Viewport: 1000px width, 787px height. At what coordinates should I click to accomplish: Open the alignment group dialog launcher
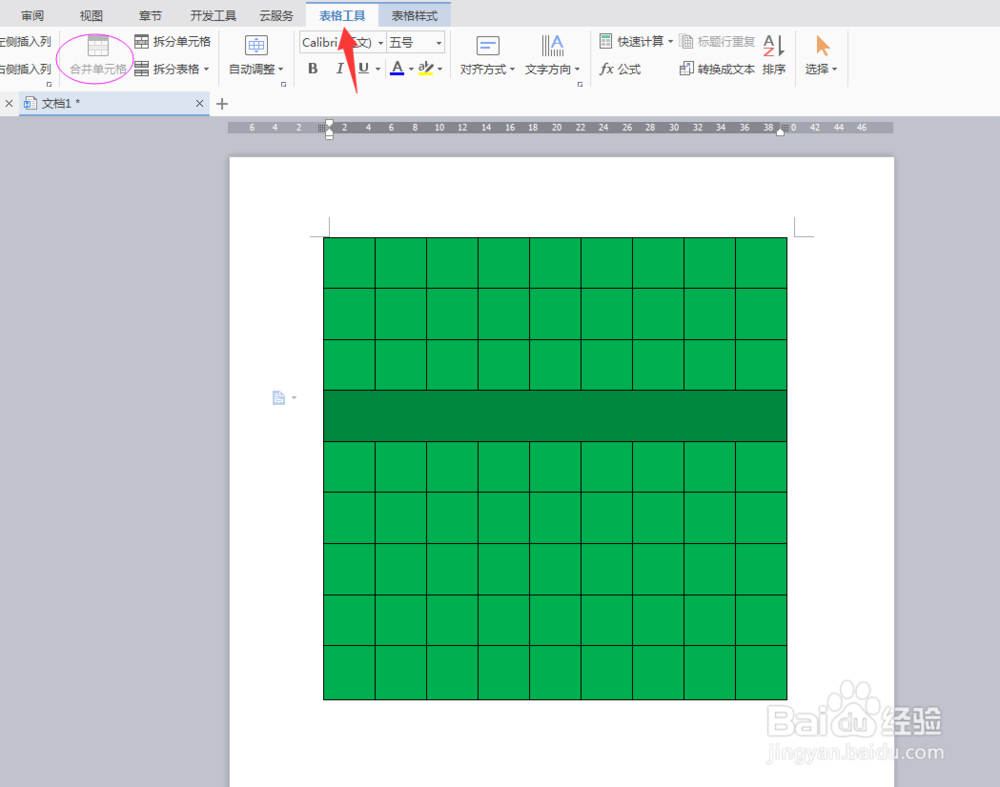[x=580, y=84]
